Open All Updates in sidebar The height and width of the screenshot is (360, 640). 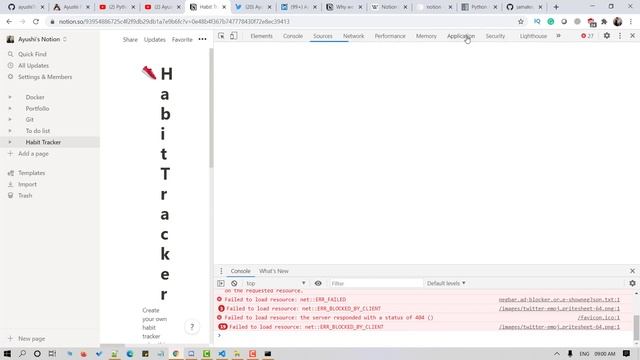(33, 65)
